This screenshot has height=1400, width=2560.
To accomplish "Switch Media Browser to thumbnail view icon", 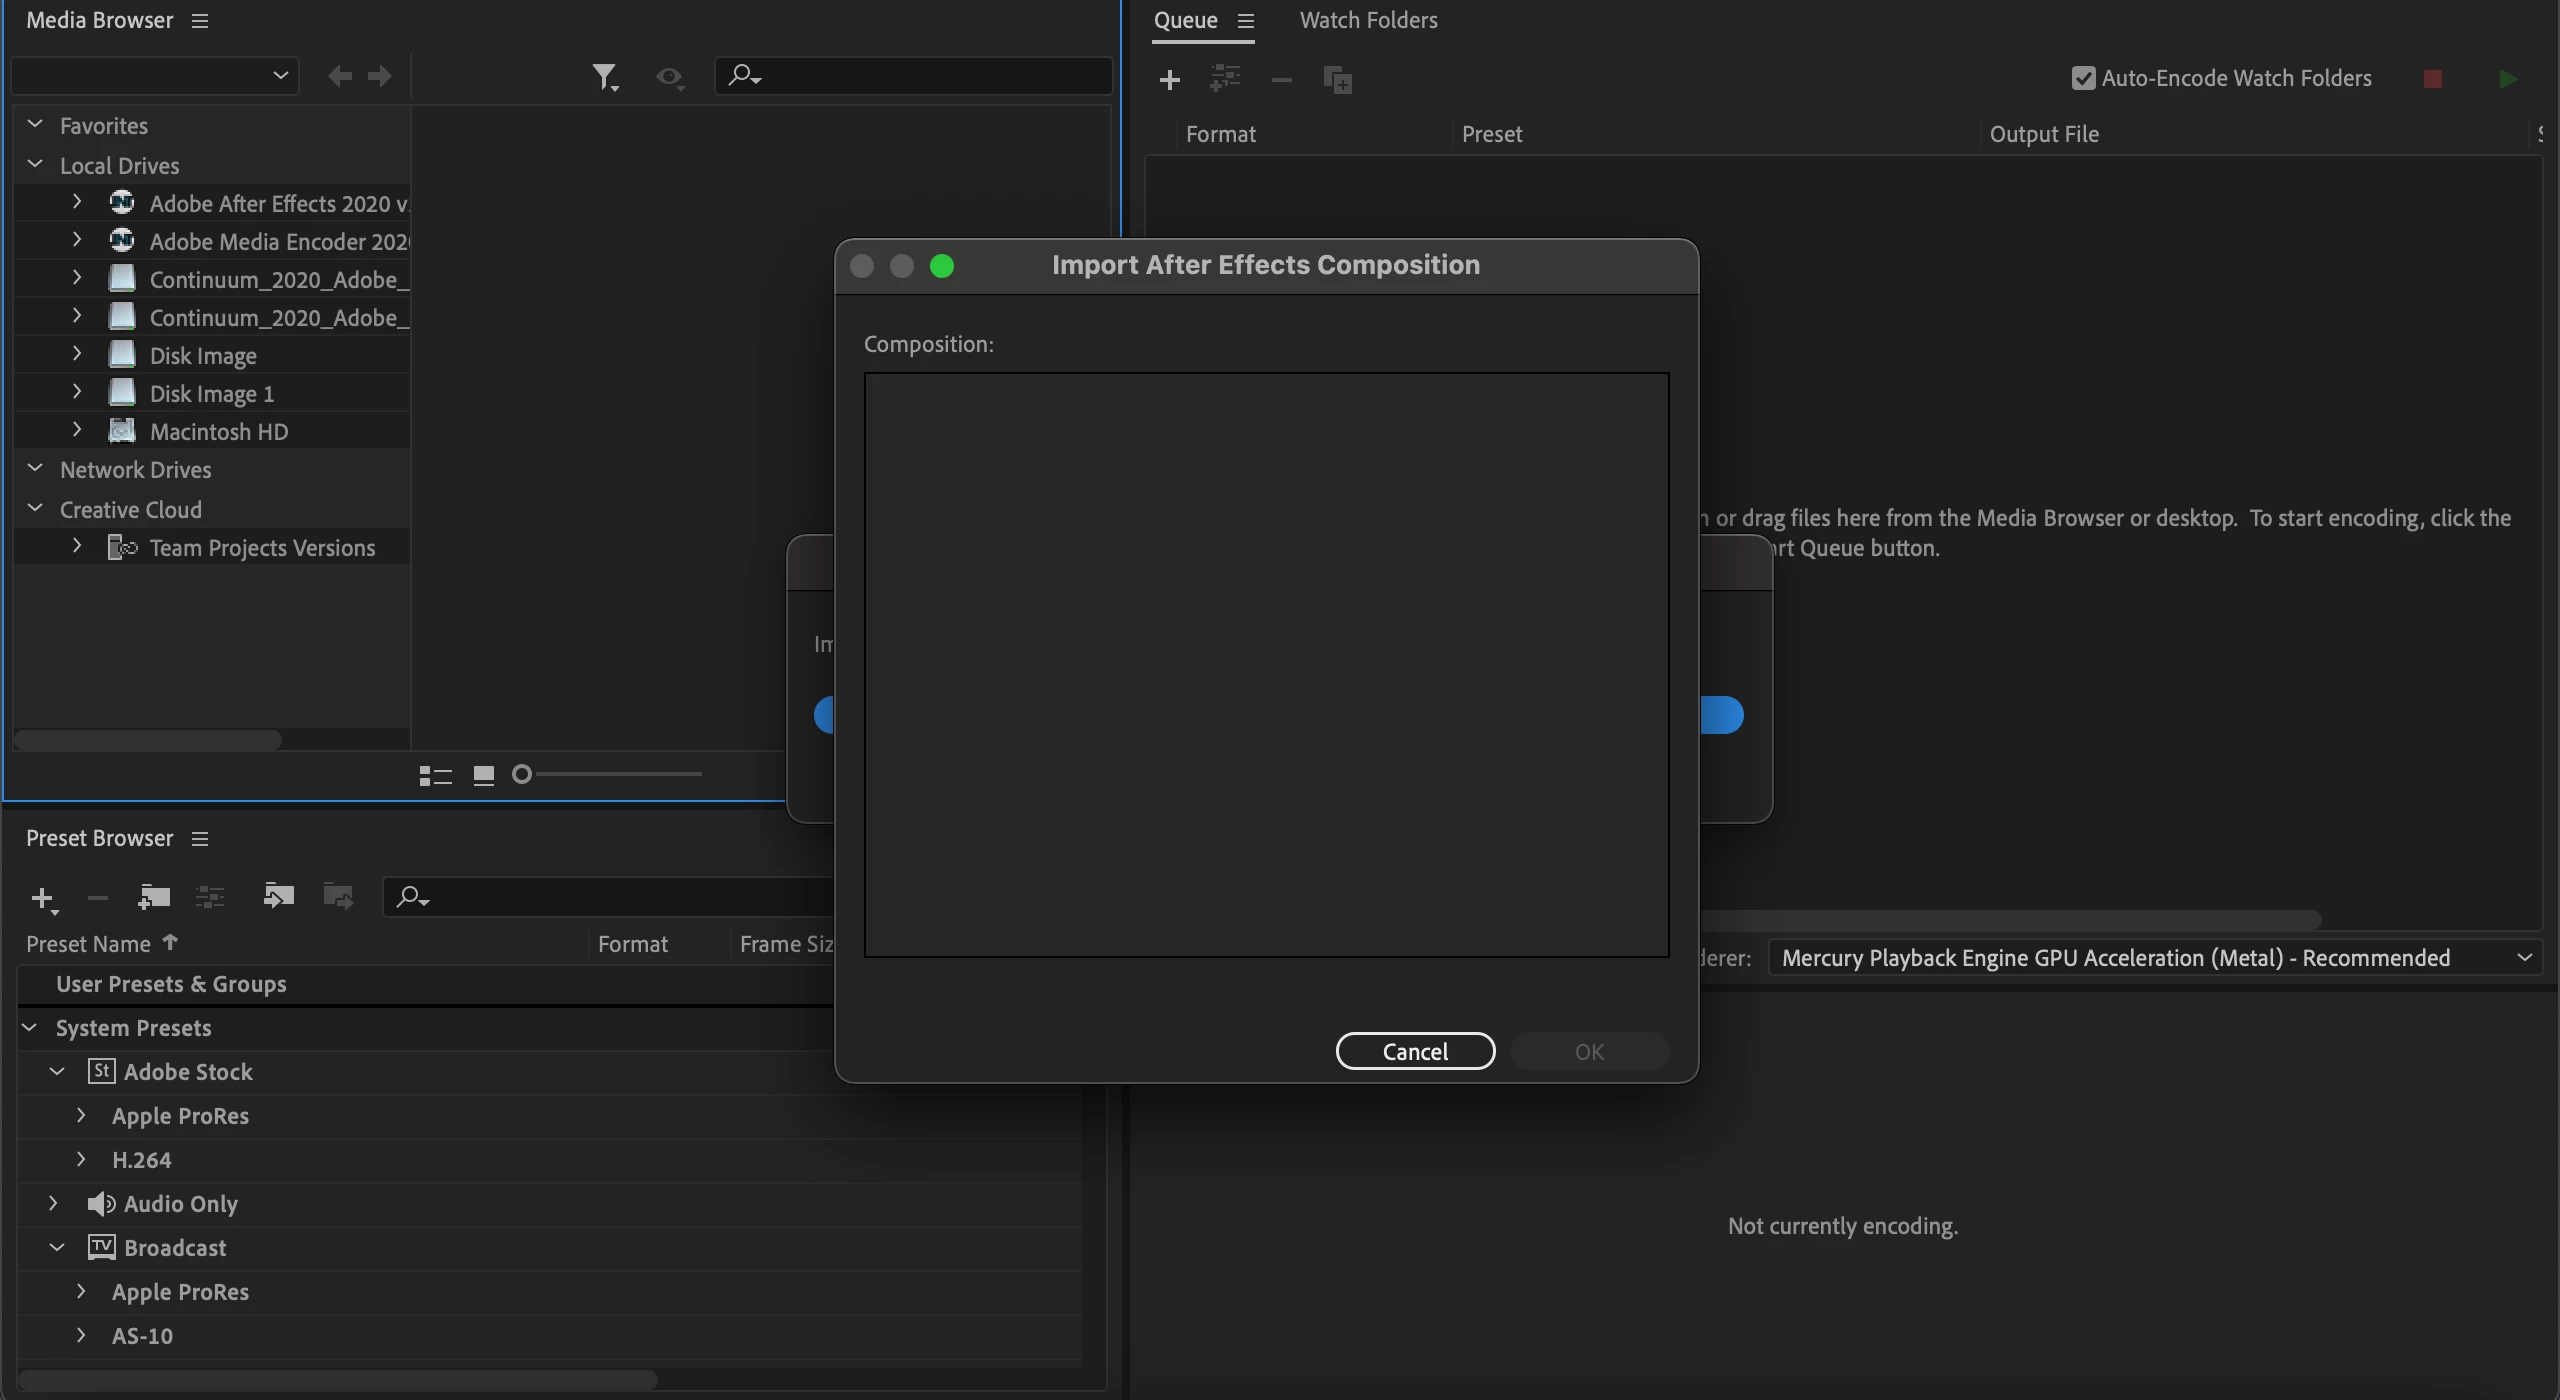I will 484,776.
